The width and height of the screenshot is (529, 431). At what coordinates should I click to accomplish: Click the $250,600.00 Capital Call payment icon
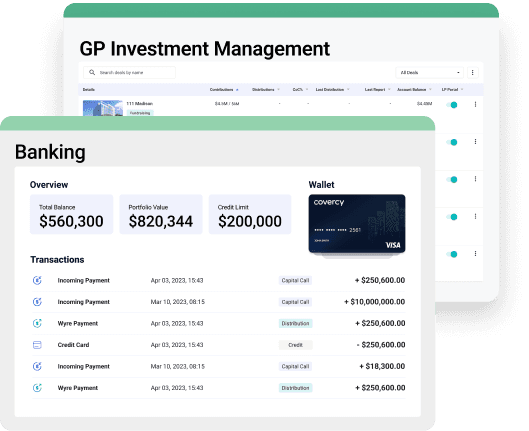click(37, 280)
